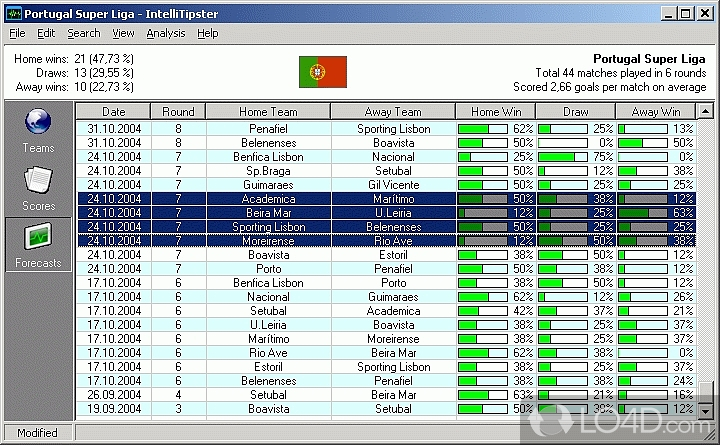Click the Away wins: 10 statistic text
This screenshot has width=720, height=445.
click(74, 87)
